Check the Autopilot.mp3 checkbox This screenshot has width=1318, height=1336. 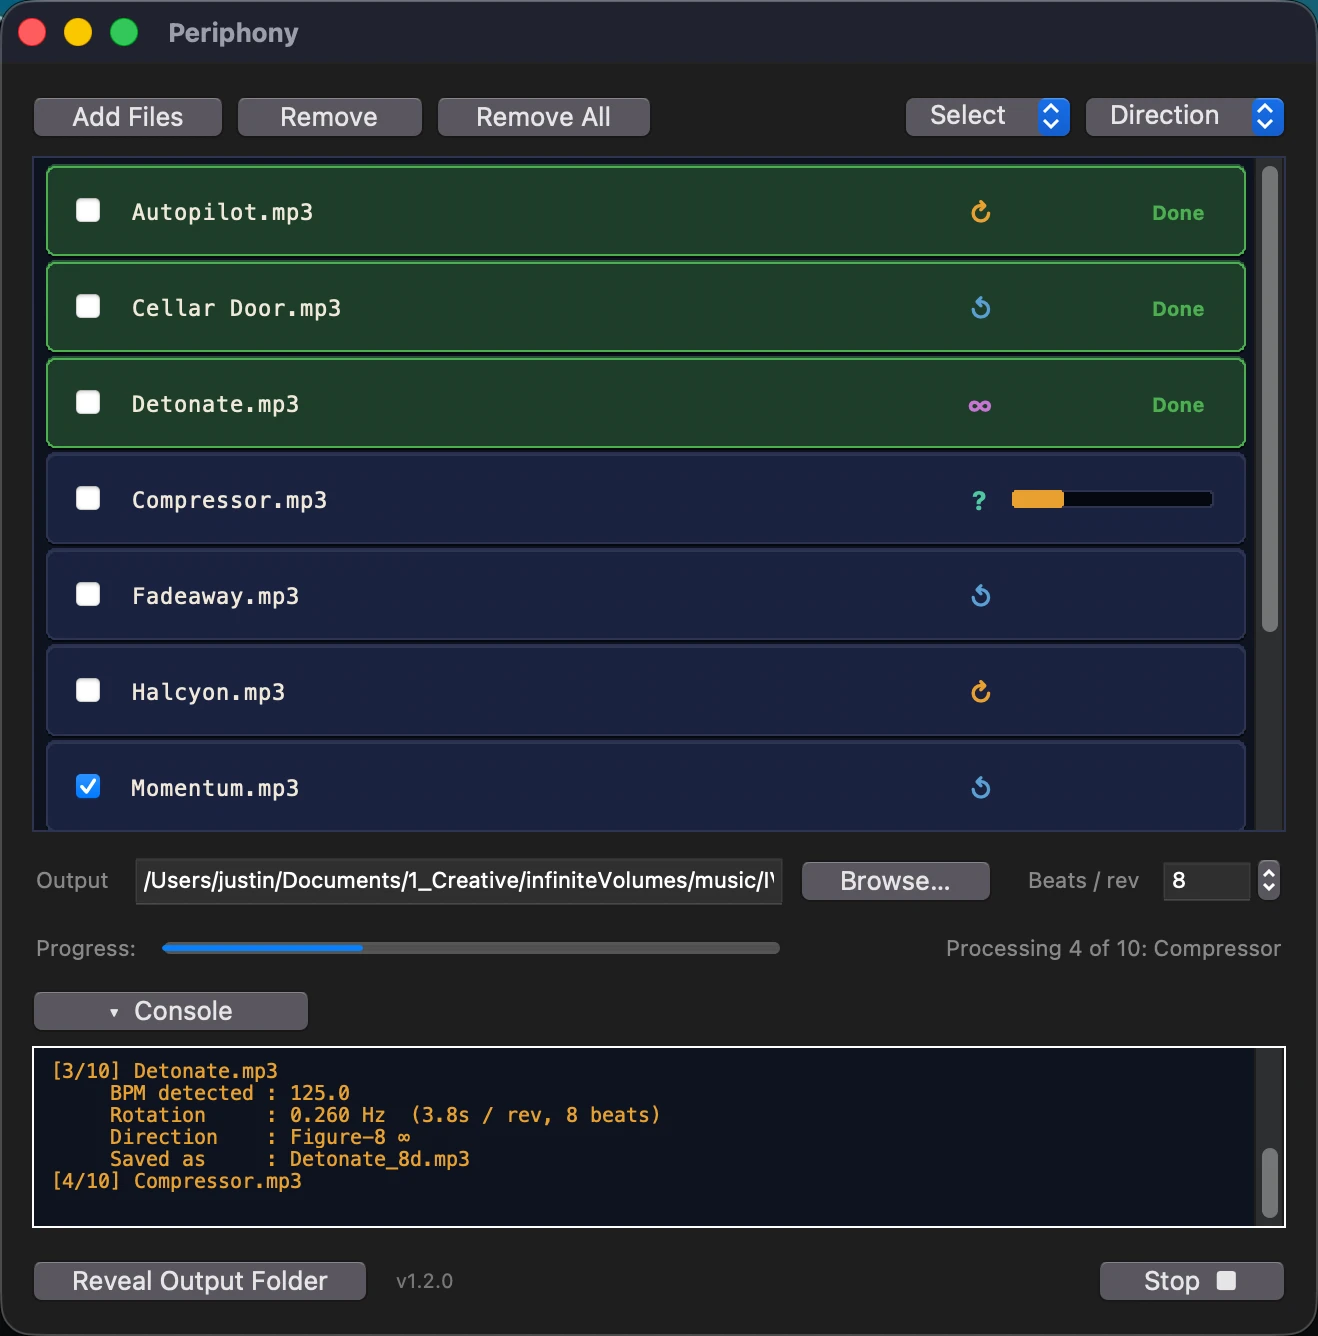pyautogui.click(x=88, y=210)
